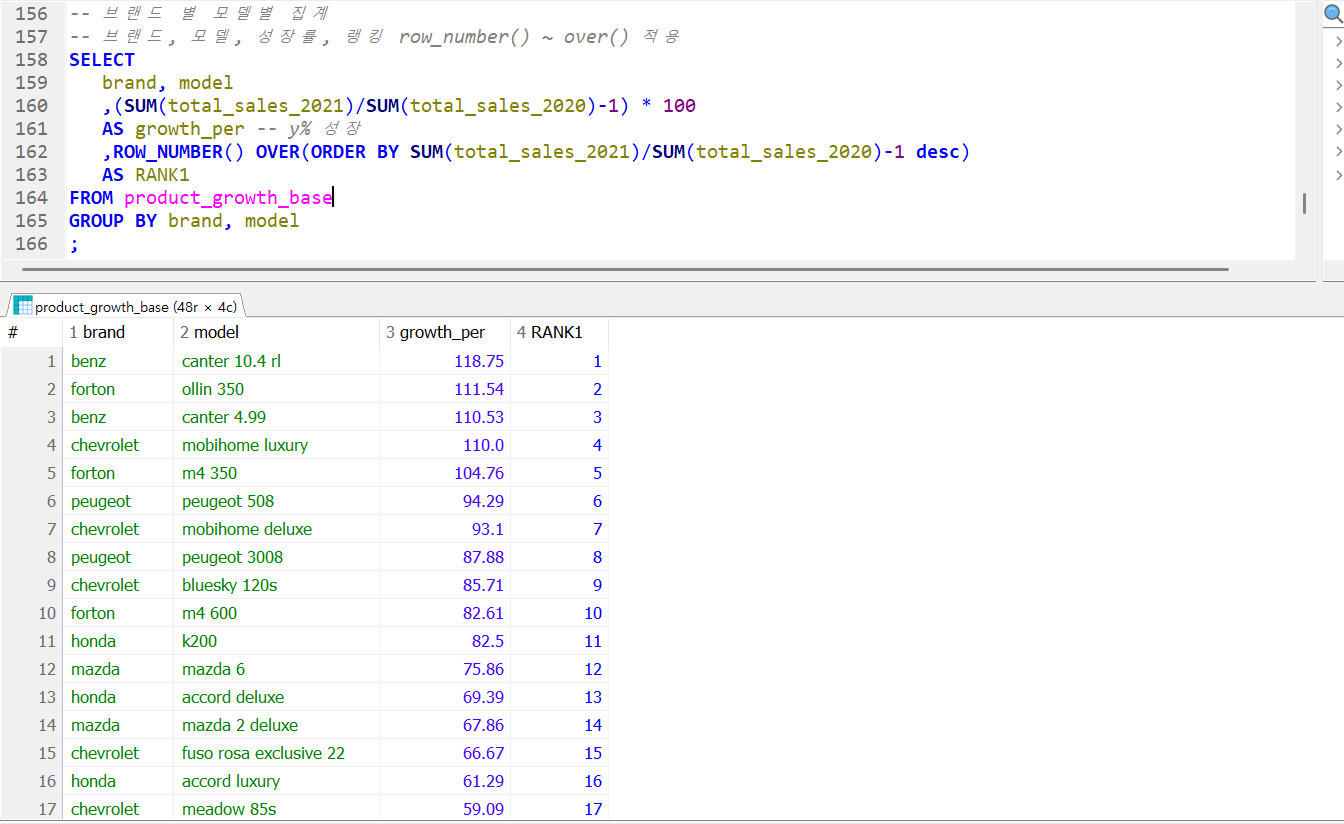Image resolution: width=1344 pixels, height=824 pixels.
Task: Select the cell m4 350
Action: coord(277,473)
